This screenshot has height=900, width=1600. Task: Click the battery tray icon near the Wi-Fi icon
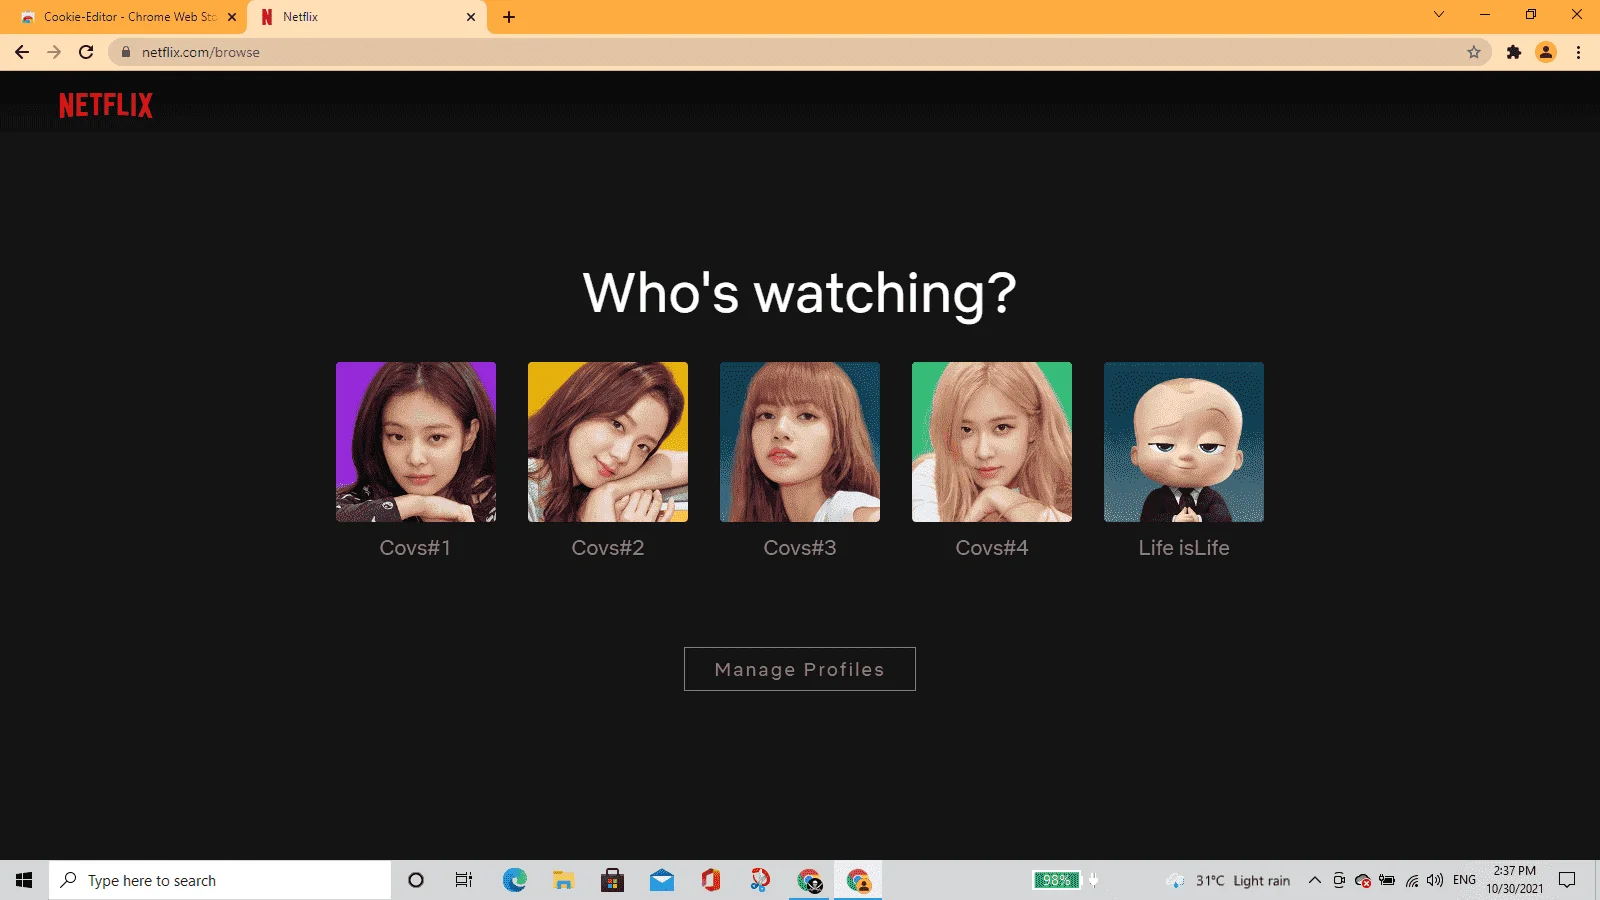1387,880
